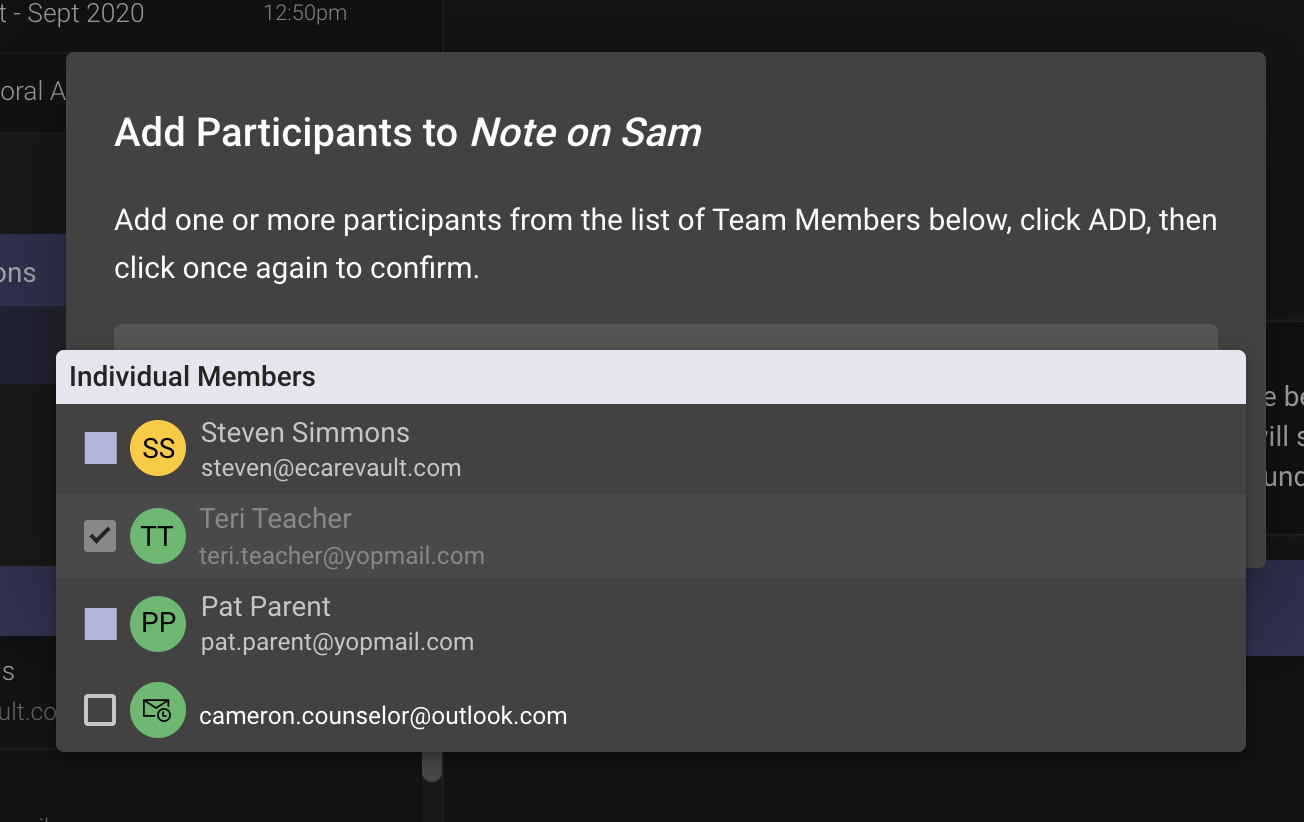This screenshot has height=822, width=1304.
Task: Click Teri Teacher's green TT avatar
Action: click(158, 536)
